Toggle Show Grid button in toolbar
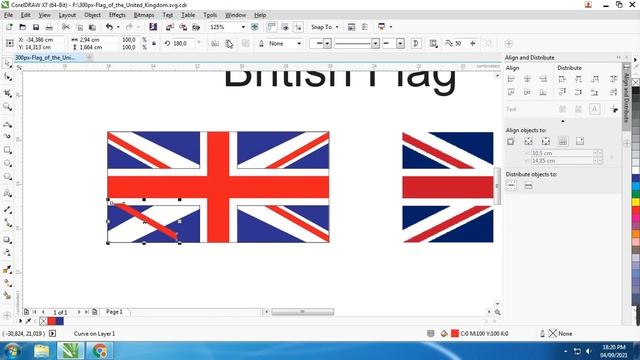Viewport: 640px width, 360px height. (x=285, y=27)
